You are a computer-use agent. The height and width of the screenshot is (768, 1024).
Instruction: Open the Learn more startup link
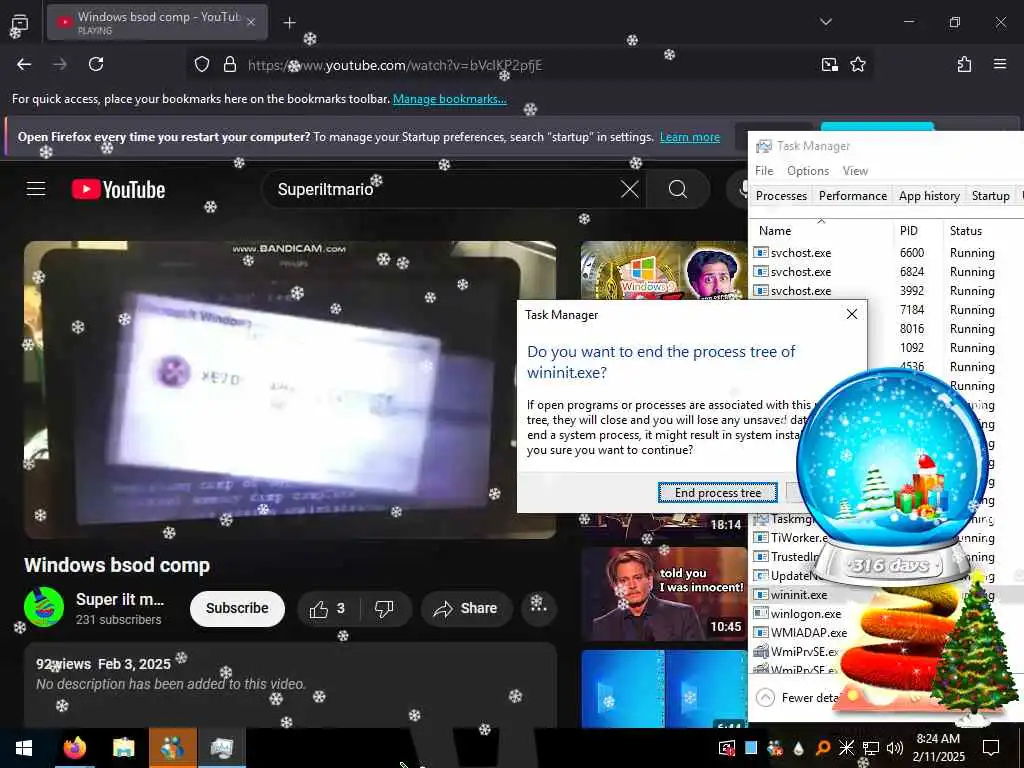click(690, 137)
